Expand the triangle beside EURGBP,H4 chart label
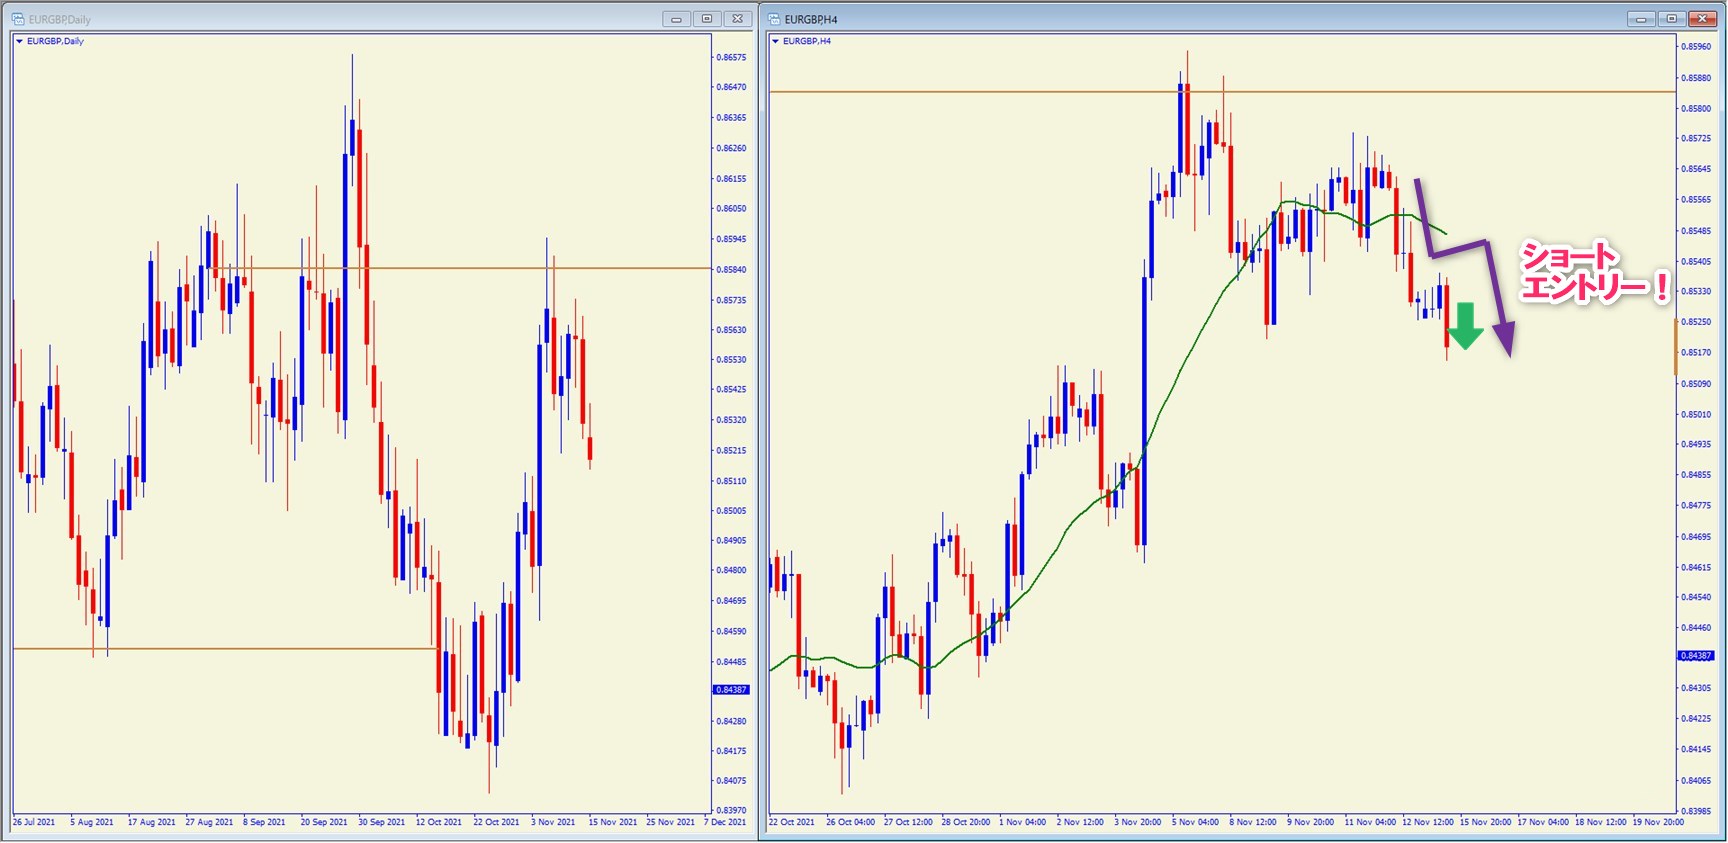 tap(775, 41)
